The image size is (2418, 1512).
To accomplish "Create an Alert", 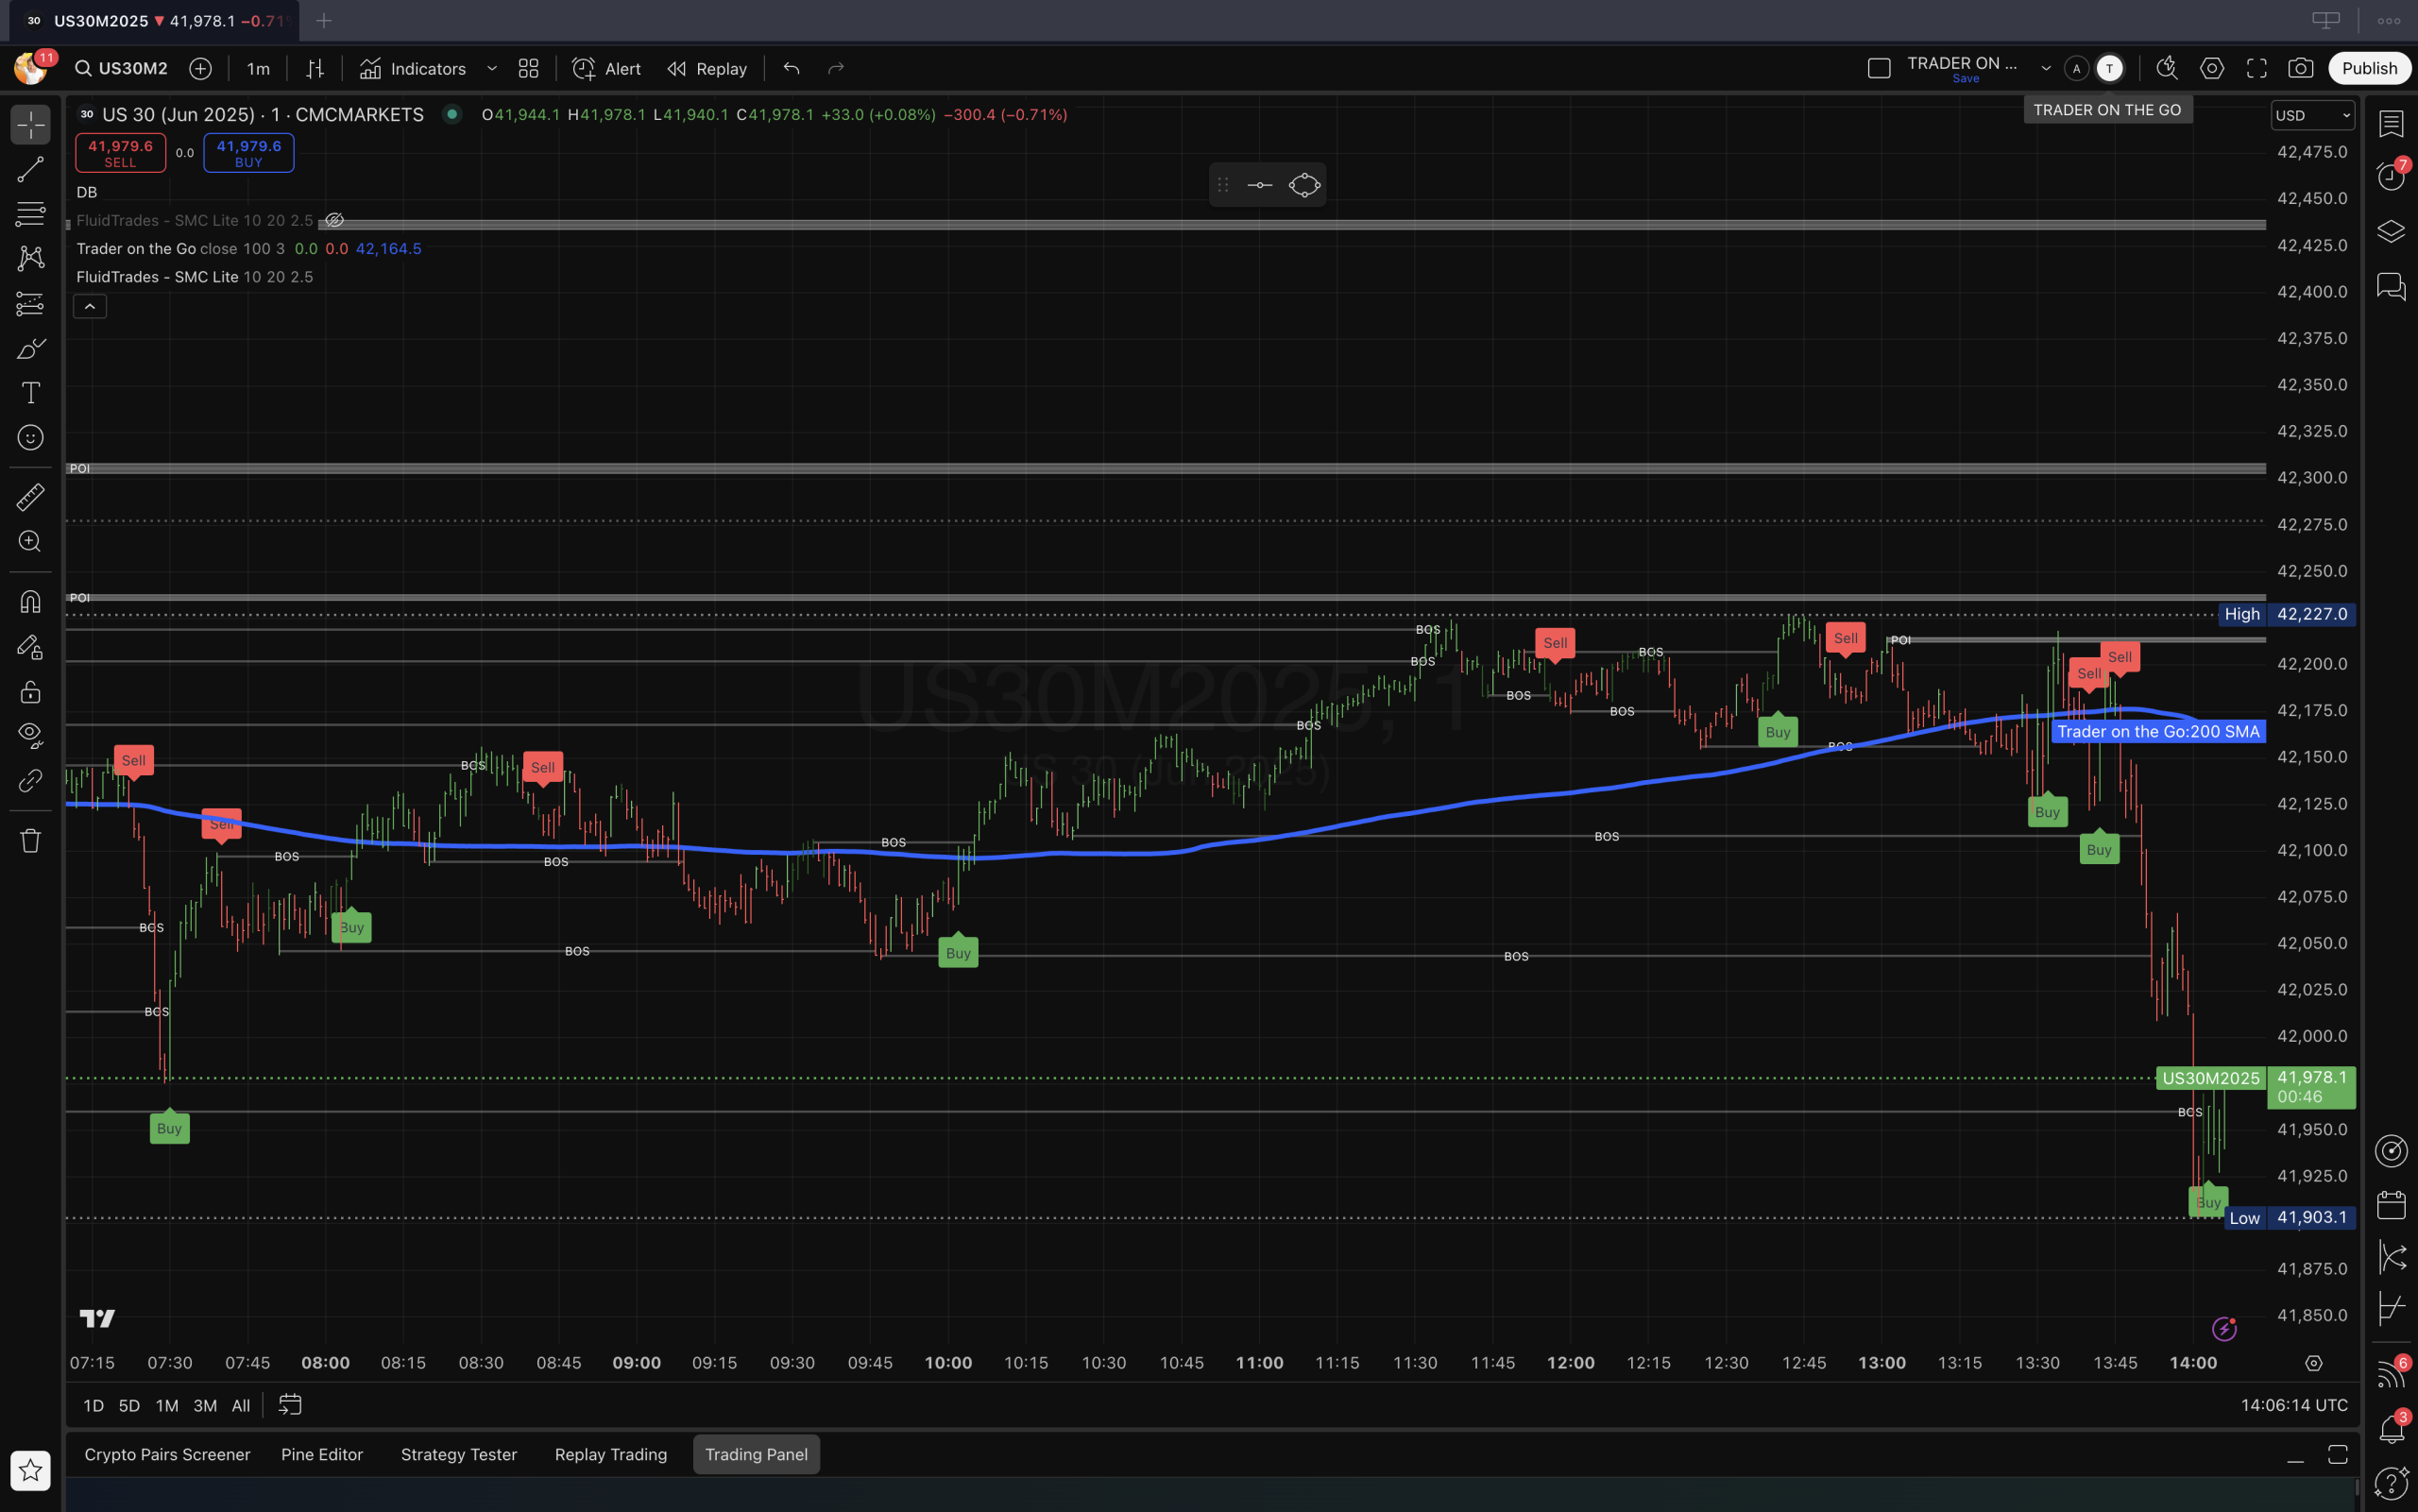I will coord(606,68).
